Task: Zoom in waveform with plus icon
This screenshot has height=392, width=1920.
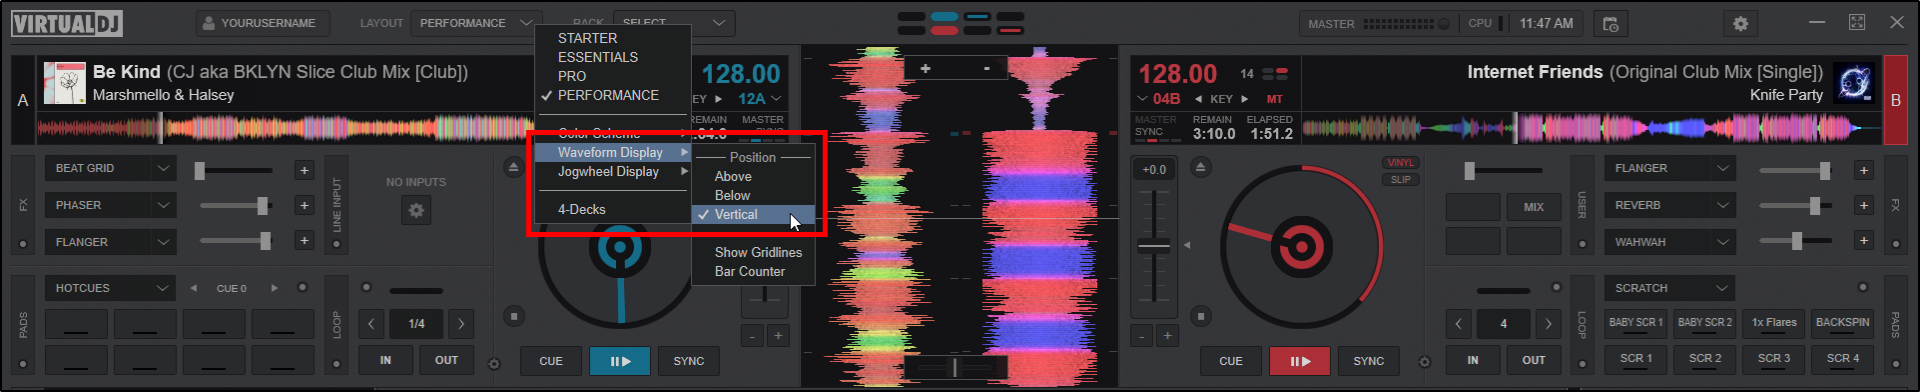Action: (x=925, y=68)
